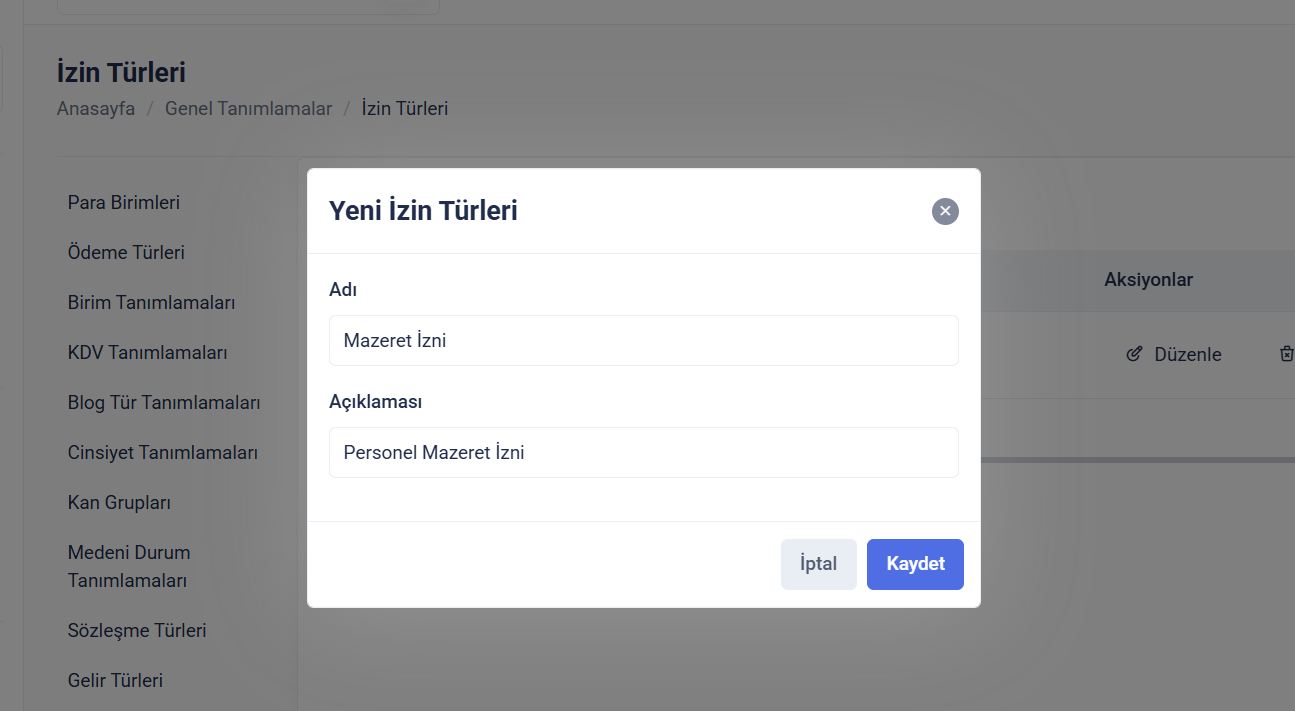Open Cinsiyet Tanımlamaları page
This screenshot has height=711, width=1295.
click(x=163, y=452)
